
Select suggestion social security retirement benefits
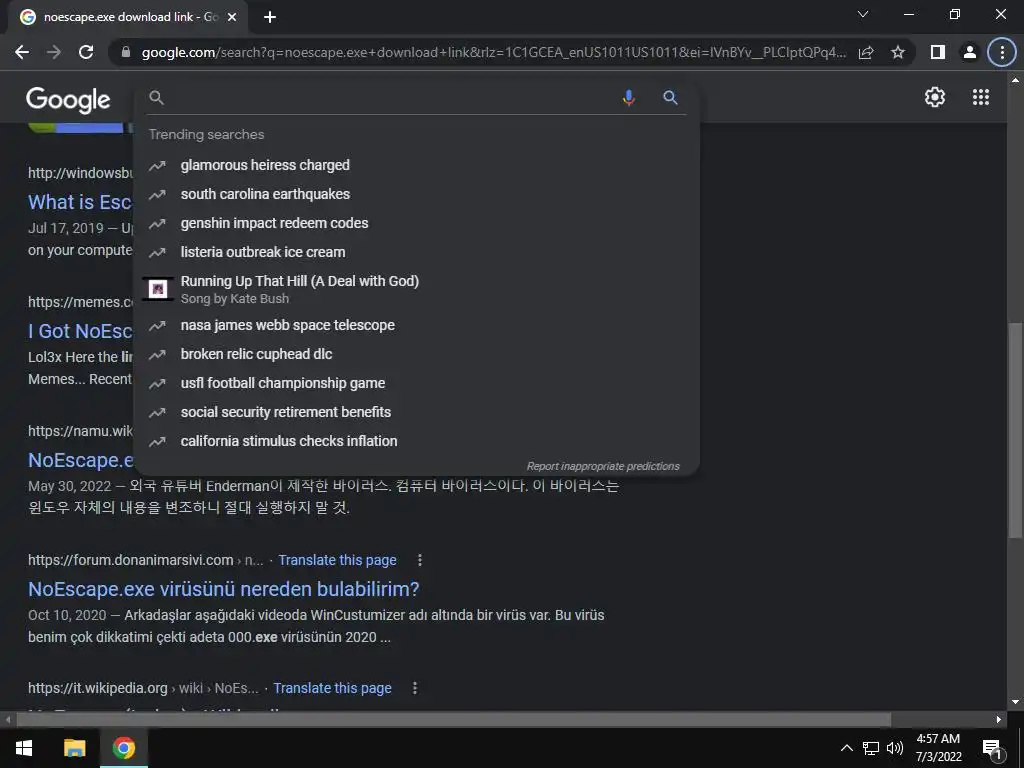point(416,412)
